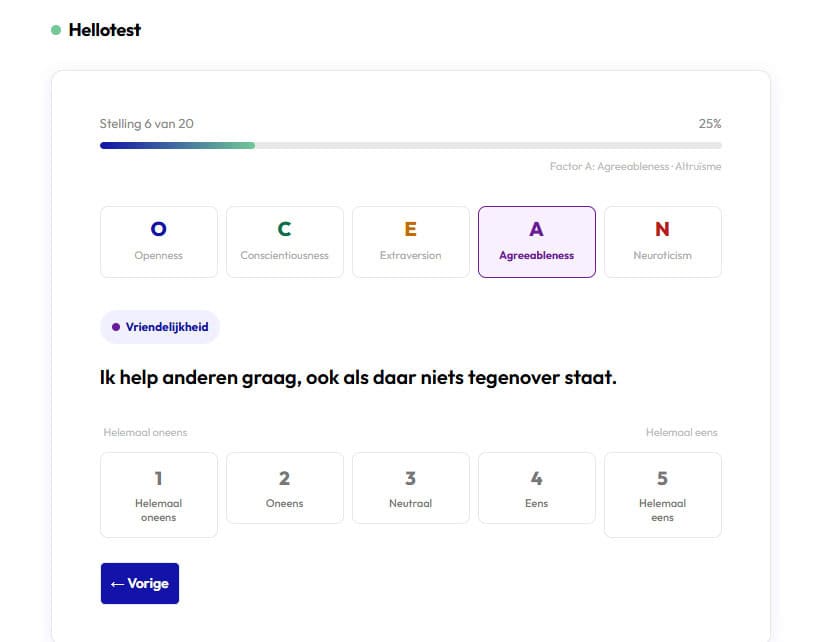Select answer 5 Helemaal eens
The image size is (831, 642).
663,495
